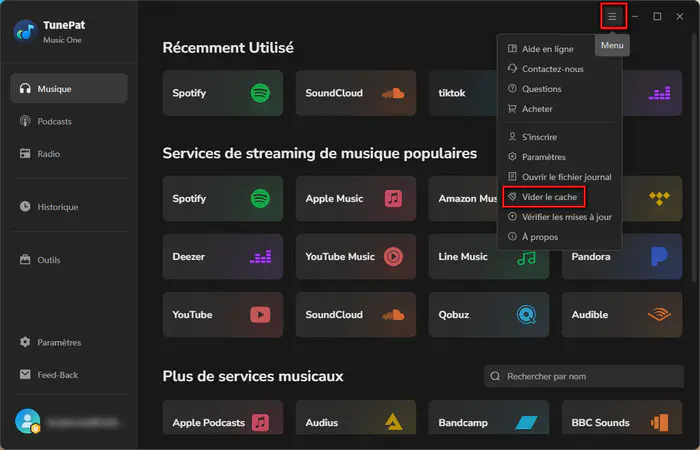Choose S'inscrire menu item
Screen dimensions: 700x450
click(559, 137)
